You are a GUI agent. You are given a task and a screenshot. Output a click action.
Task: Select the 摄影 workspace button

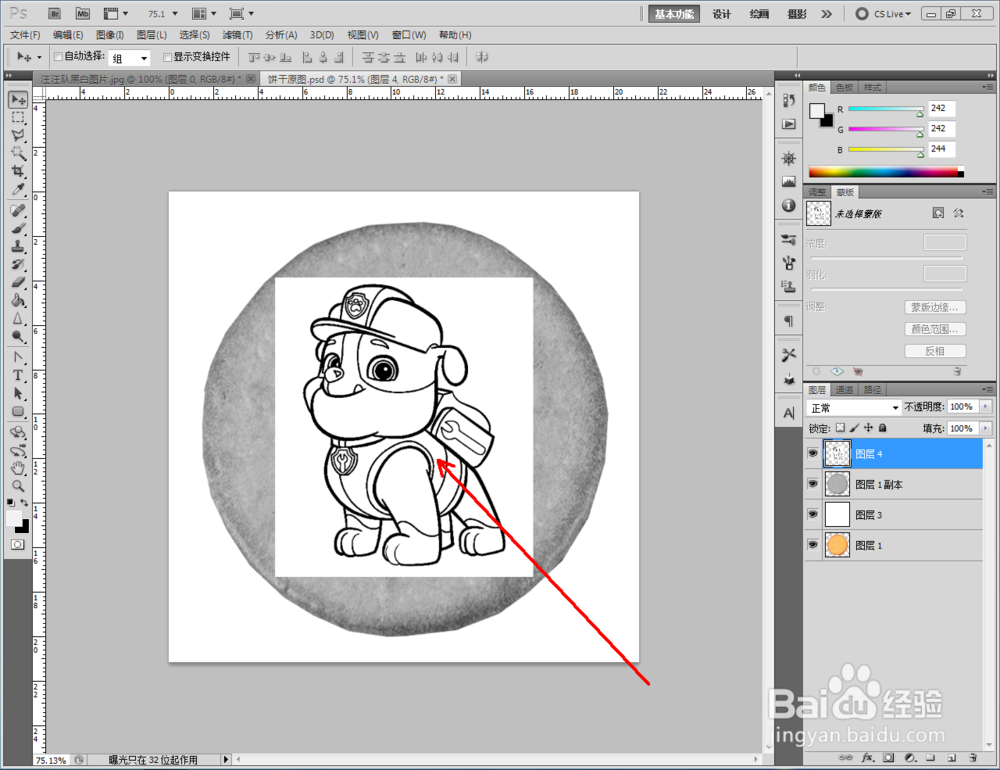797,14
